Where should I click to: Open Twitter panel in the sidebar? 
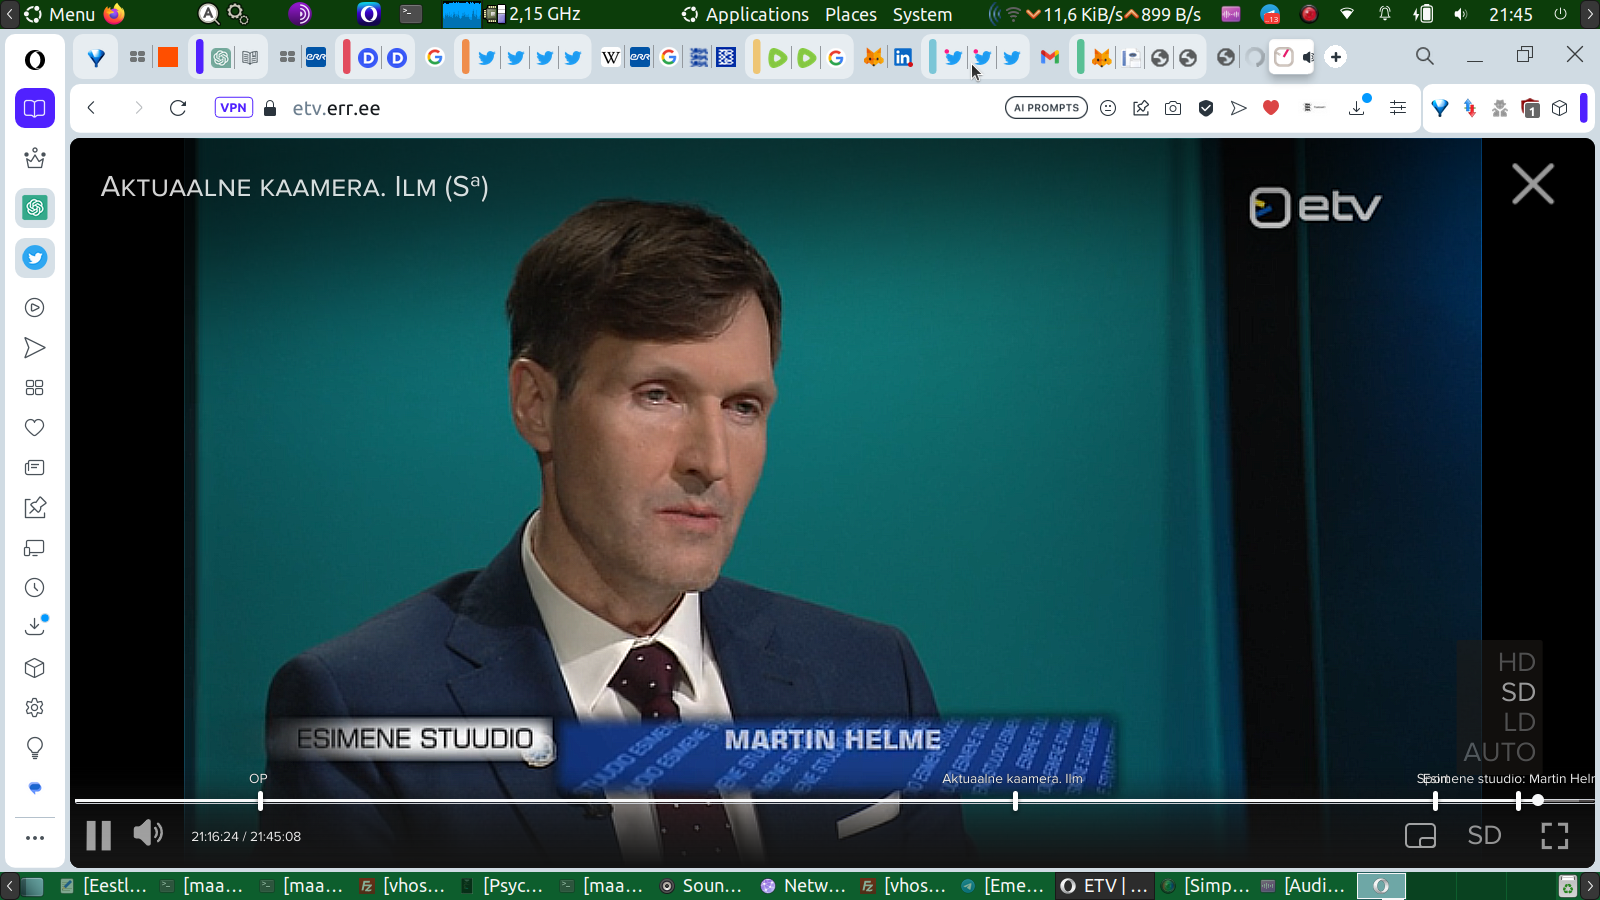(35, 258)
